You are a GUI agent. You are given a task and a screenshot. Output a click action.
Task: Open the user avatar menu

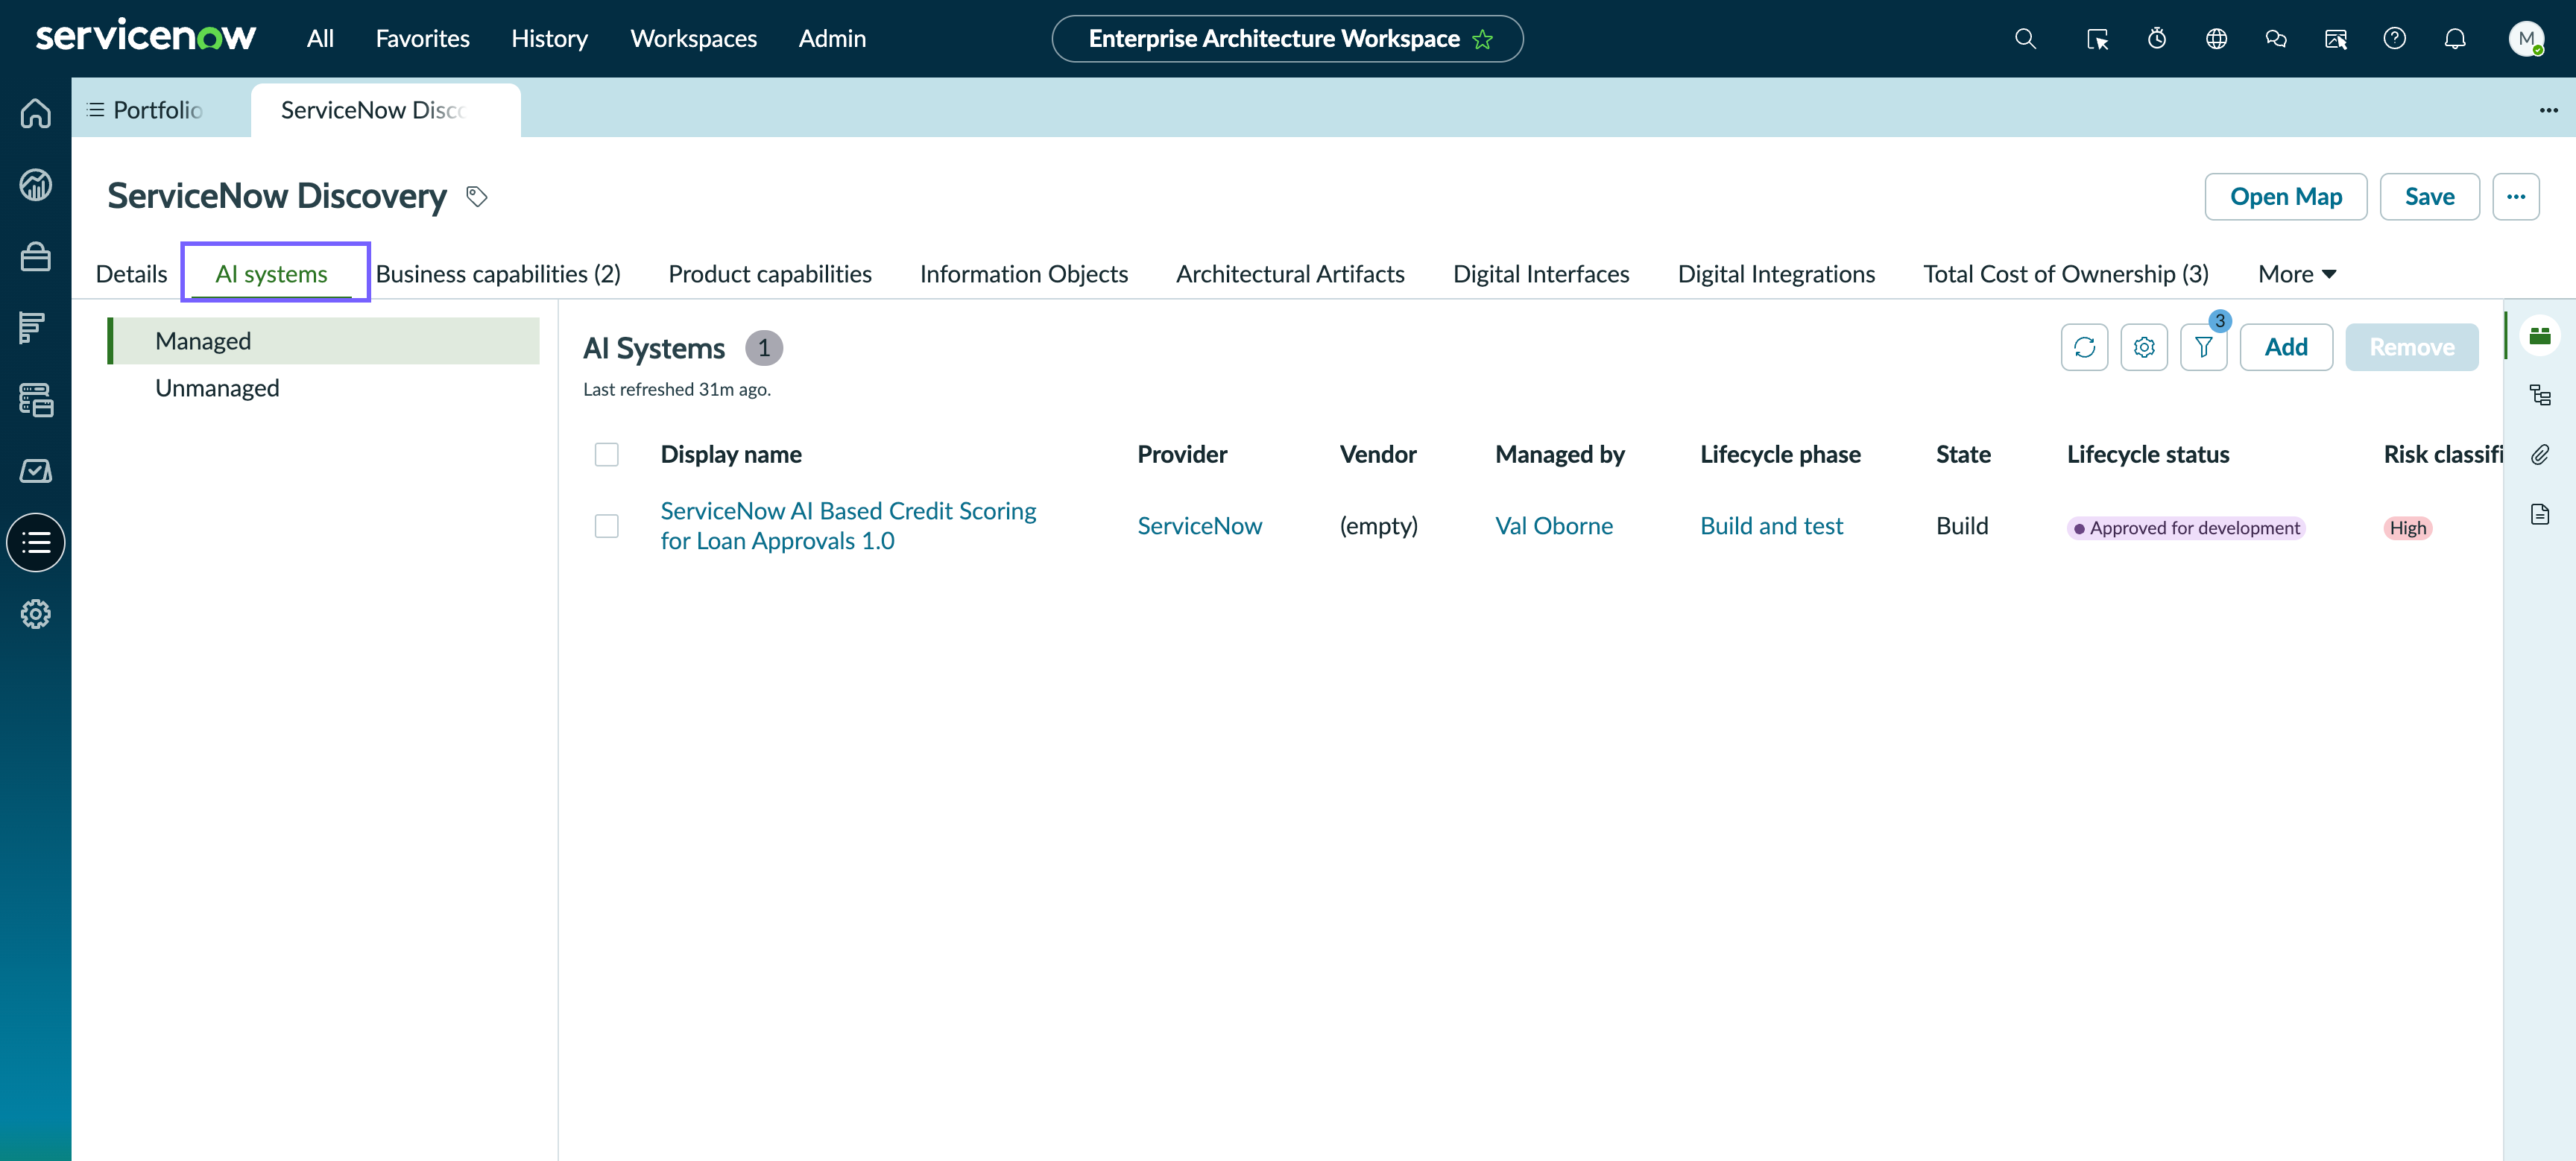(x=2526, y=39)
